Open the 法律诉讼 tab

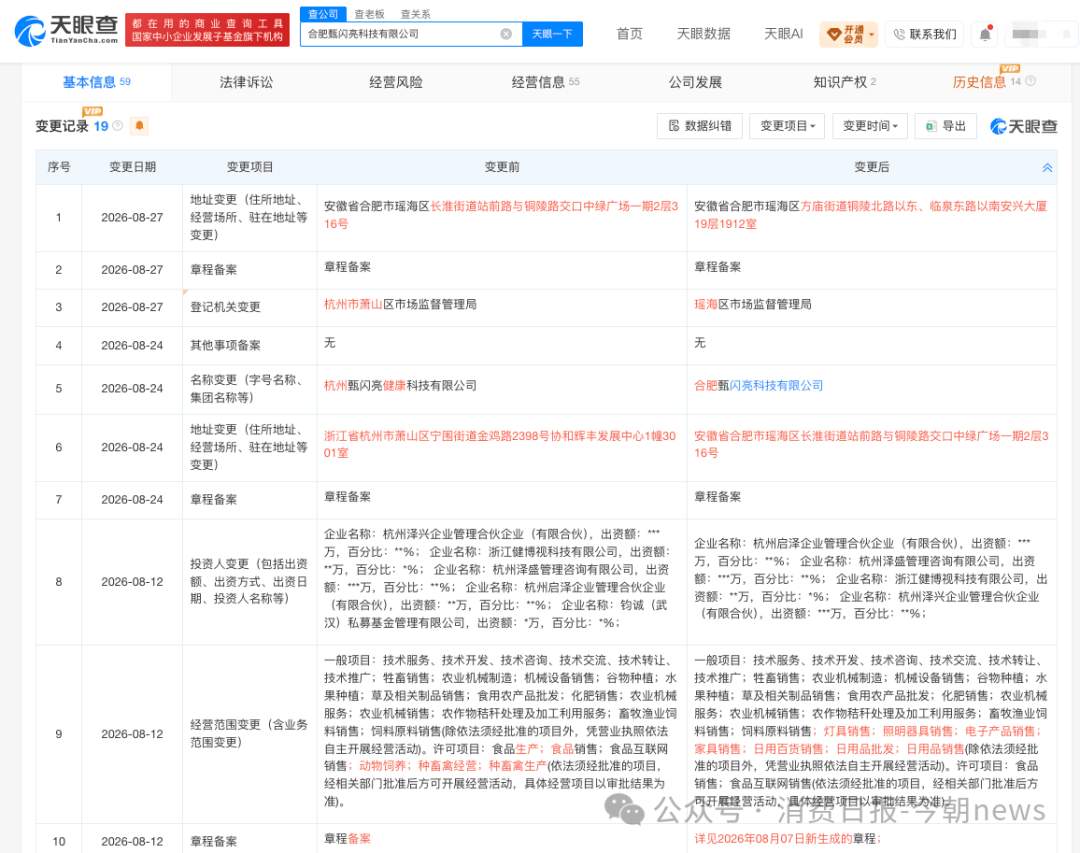click(x=246, y=82)
